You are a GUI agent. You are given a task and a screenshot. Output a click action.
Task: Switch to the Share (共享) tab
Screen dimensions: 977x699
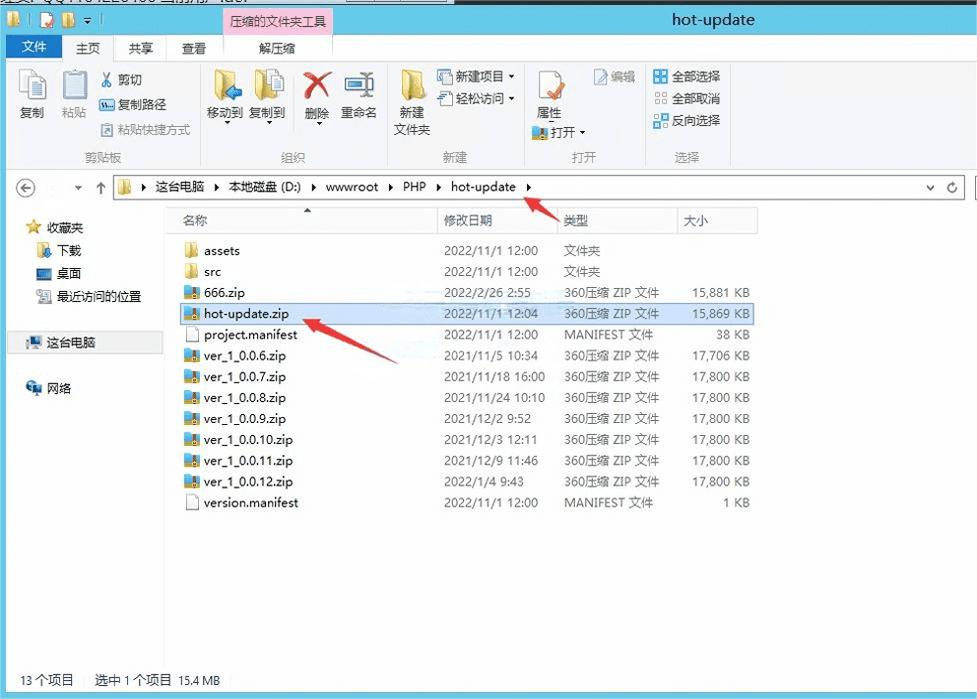point(141,48)
